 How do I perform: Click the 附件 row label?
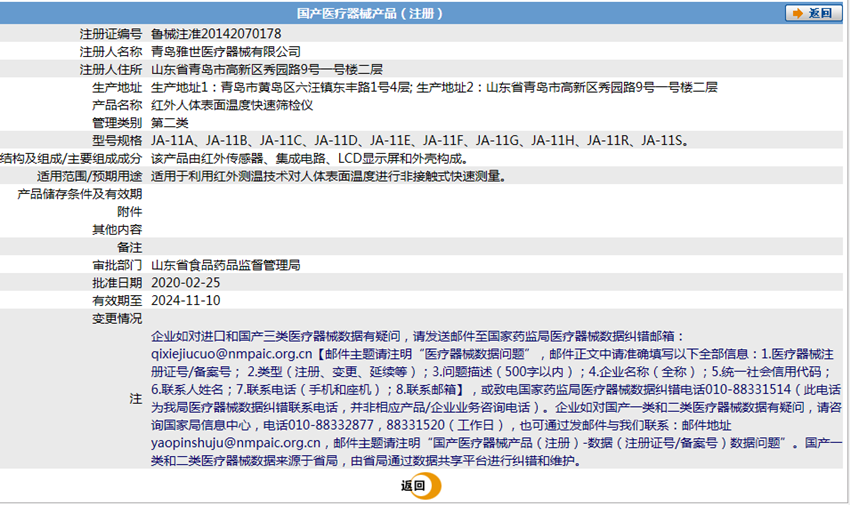[x=130, y=211]
